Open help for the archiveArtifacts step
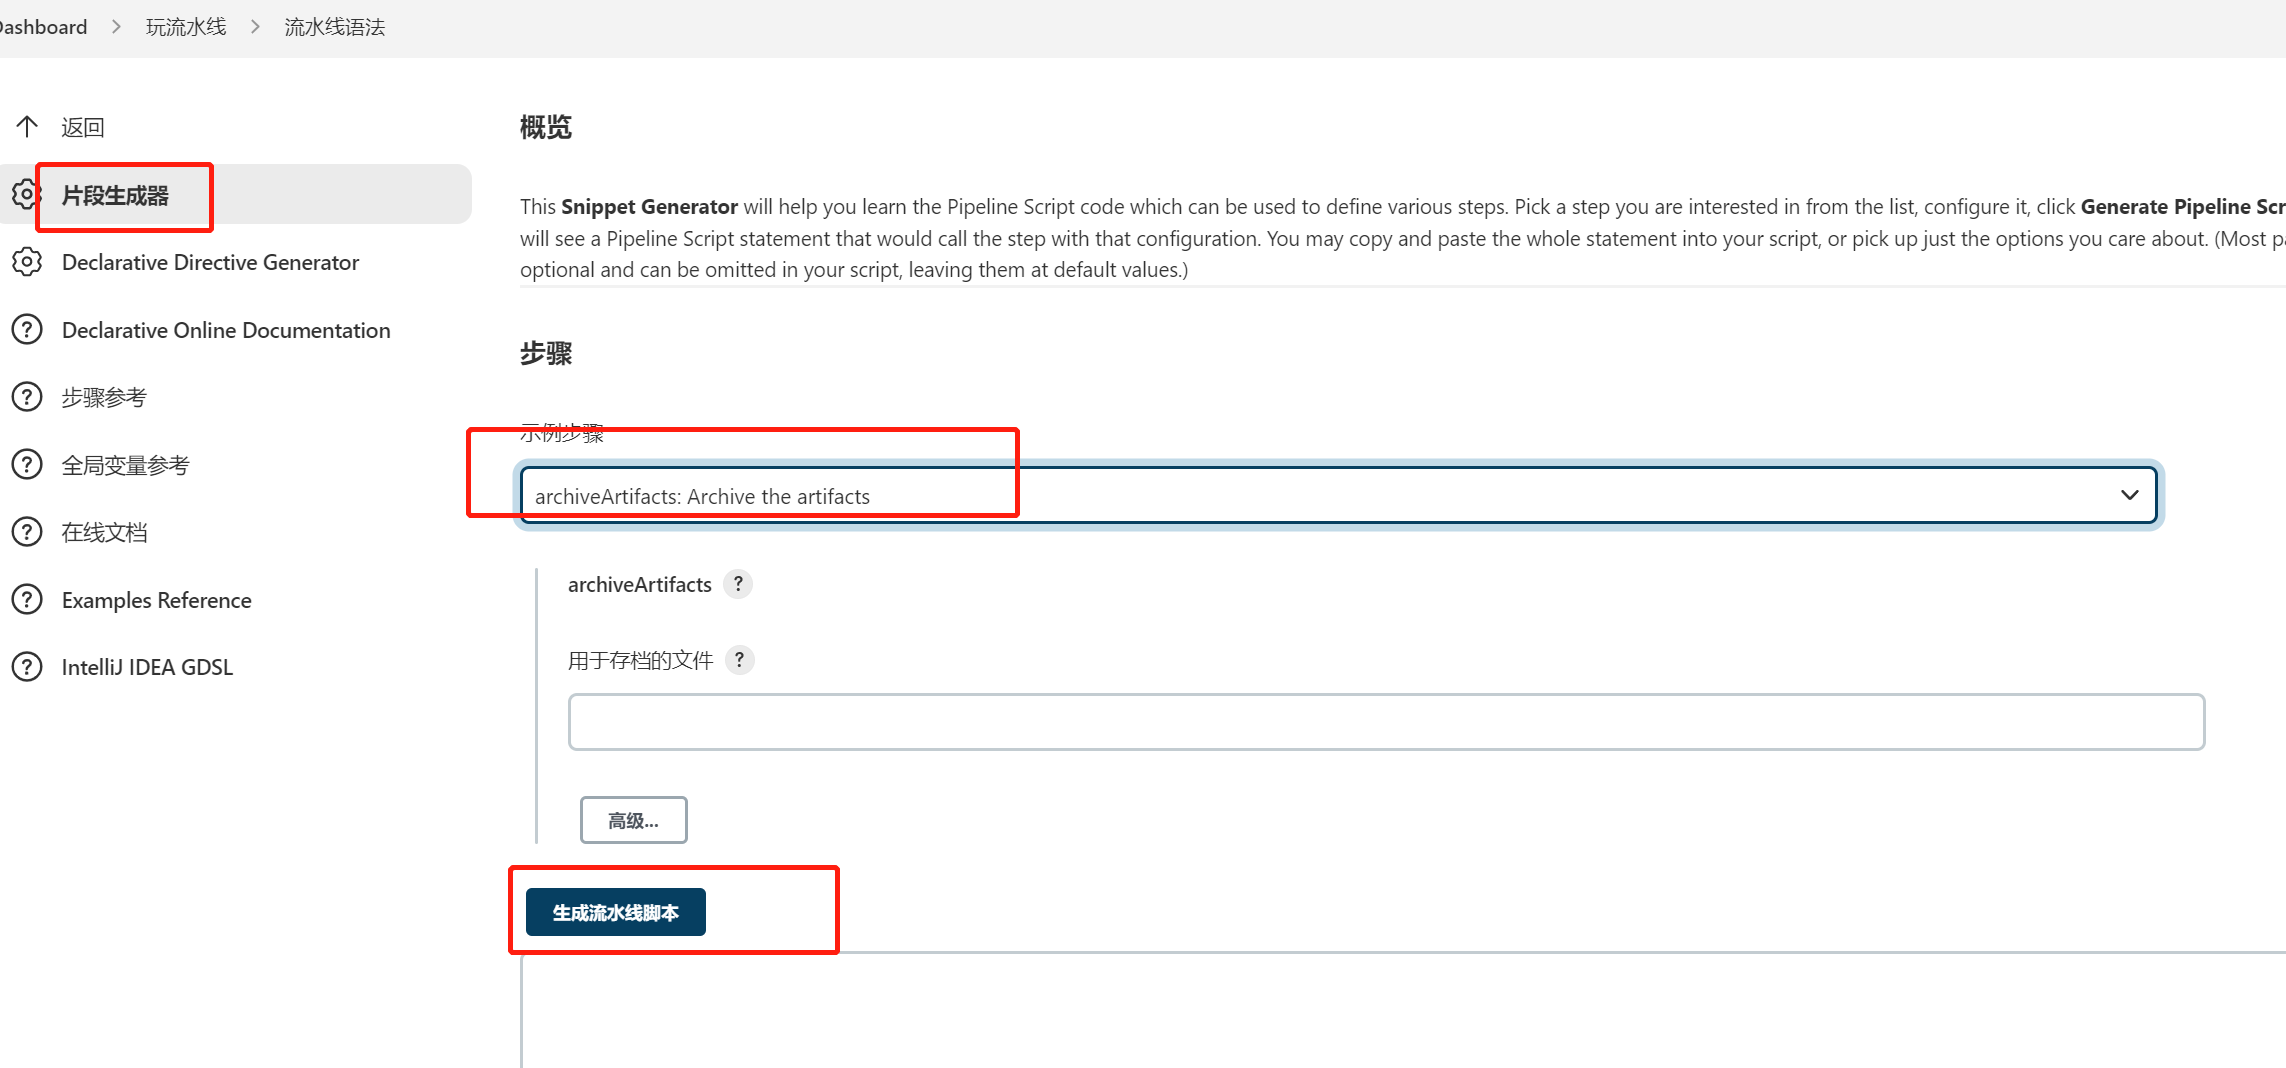 pos(738,584)
